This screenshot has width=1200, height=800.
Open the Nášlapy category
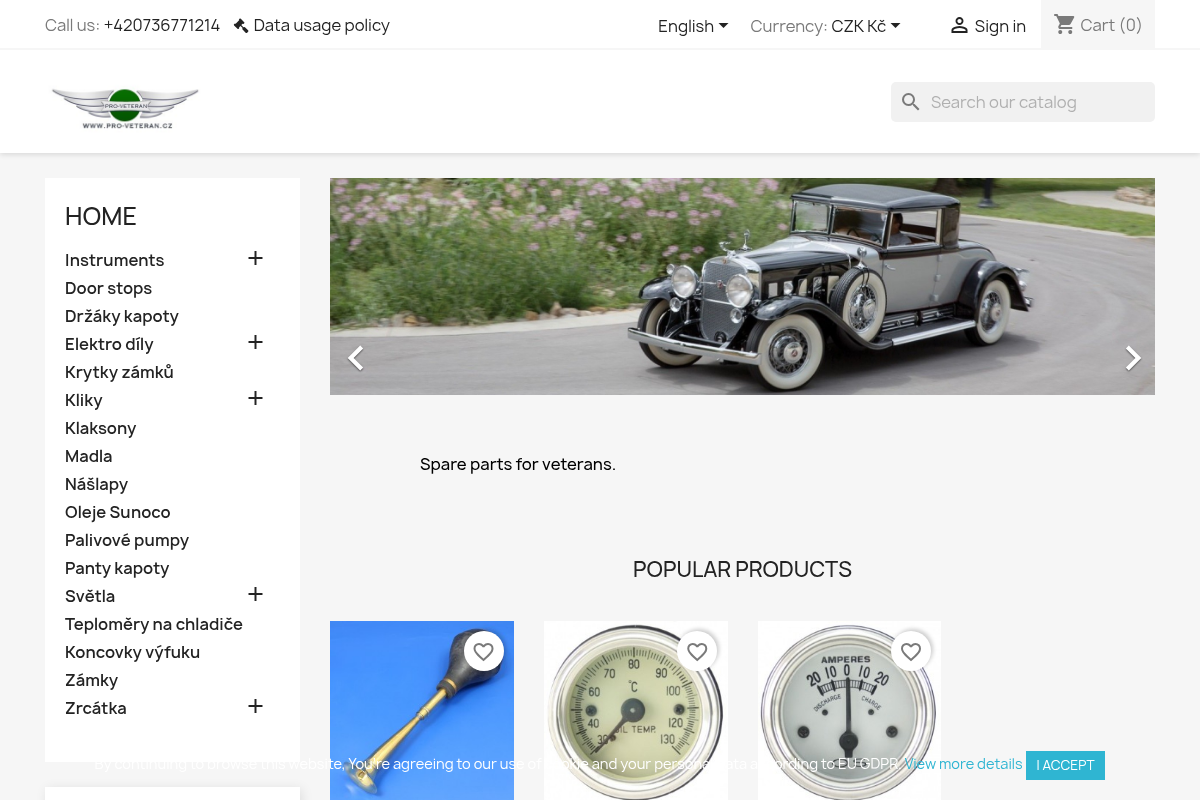click(96, 484)
